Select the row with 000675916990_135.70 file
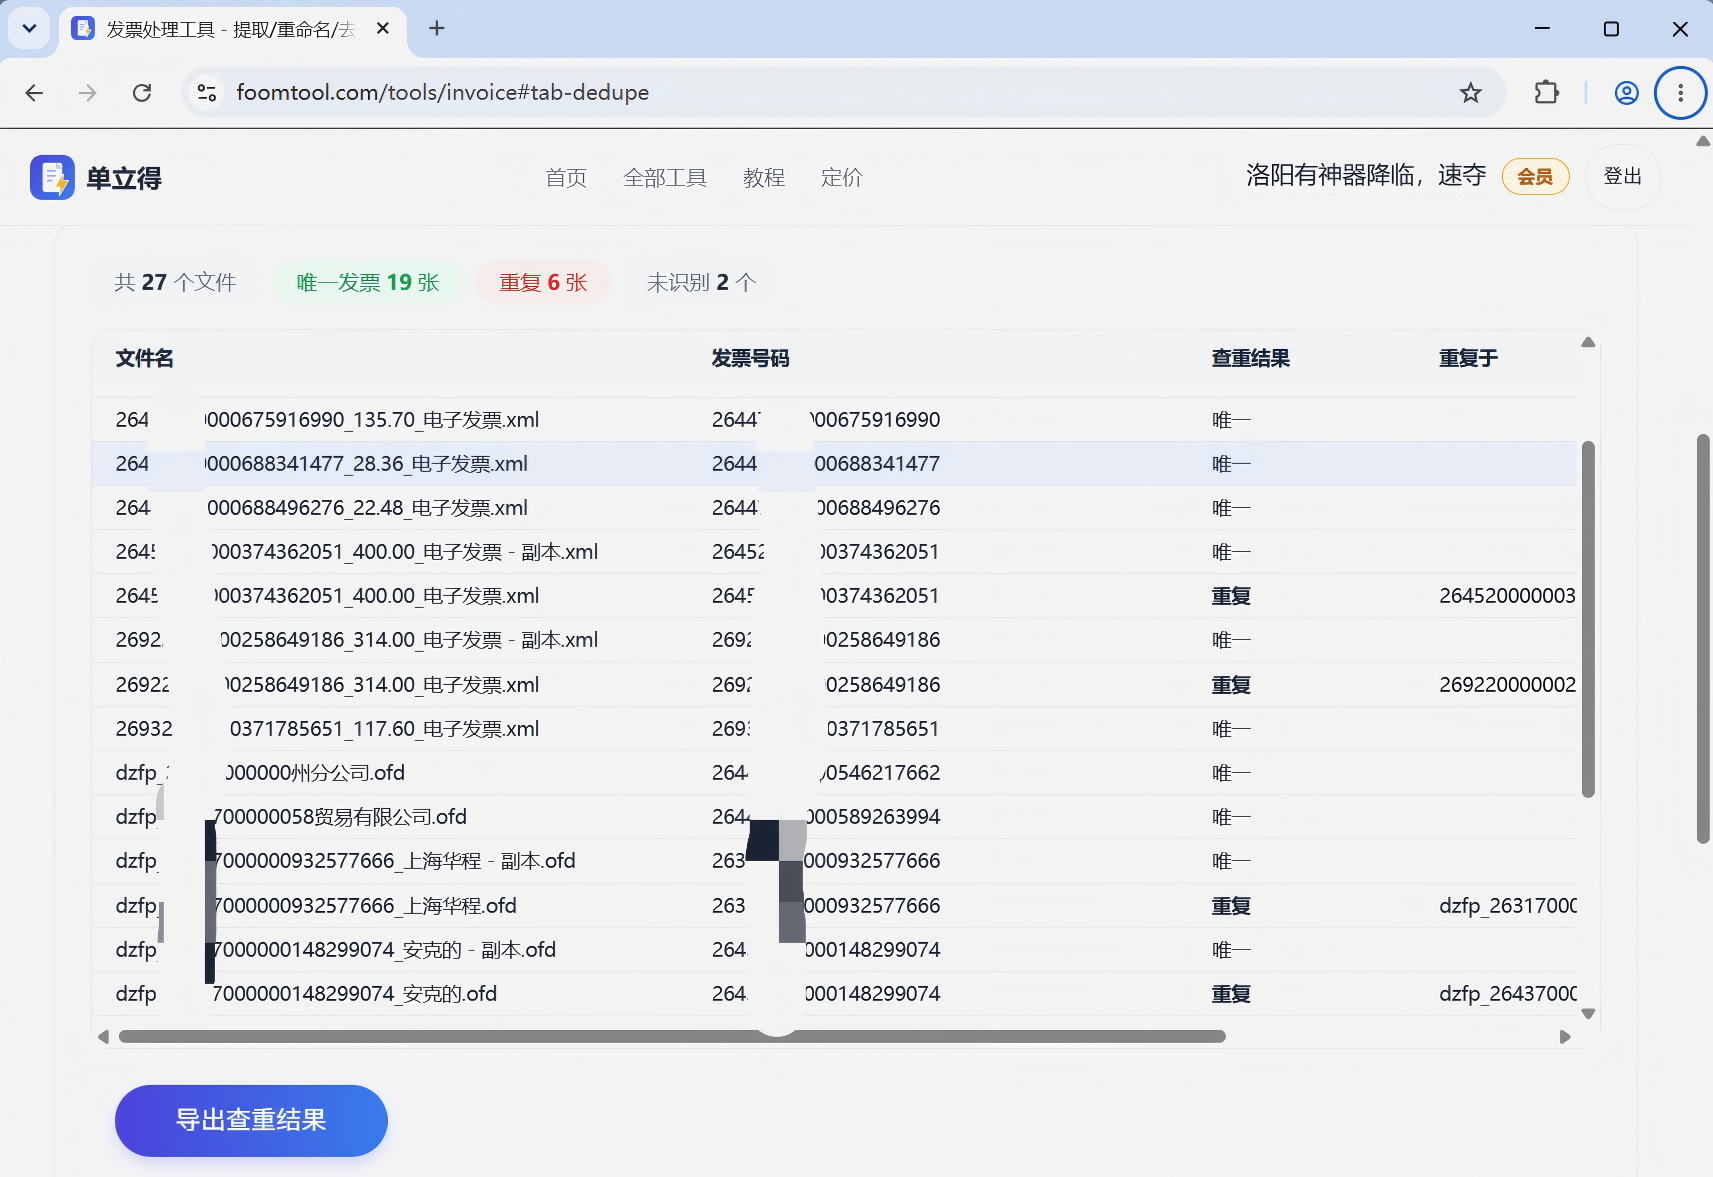The height and width of the screenshot is (1177, 1713). 834,420
